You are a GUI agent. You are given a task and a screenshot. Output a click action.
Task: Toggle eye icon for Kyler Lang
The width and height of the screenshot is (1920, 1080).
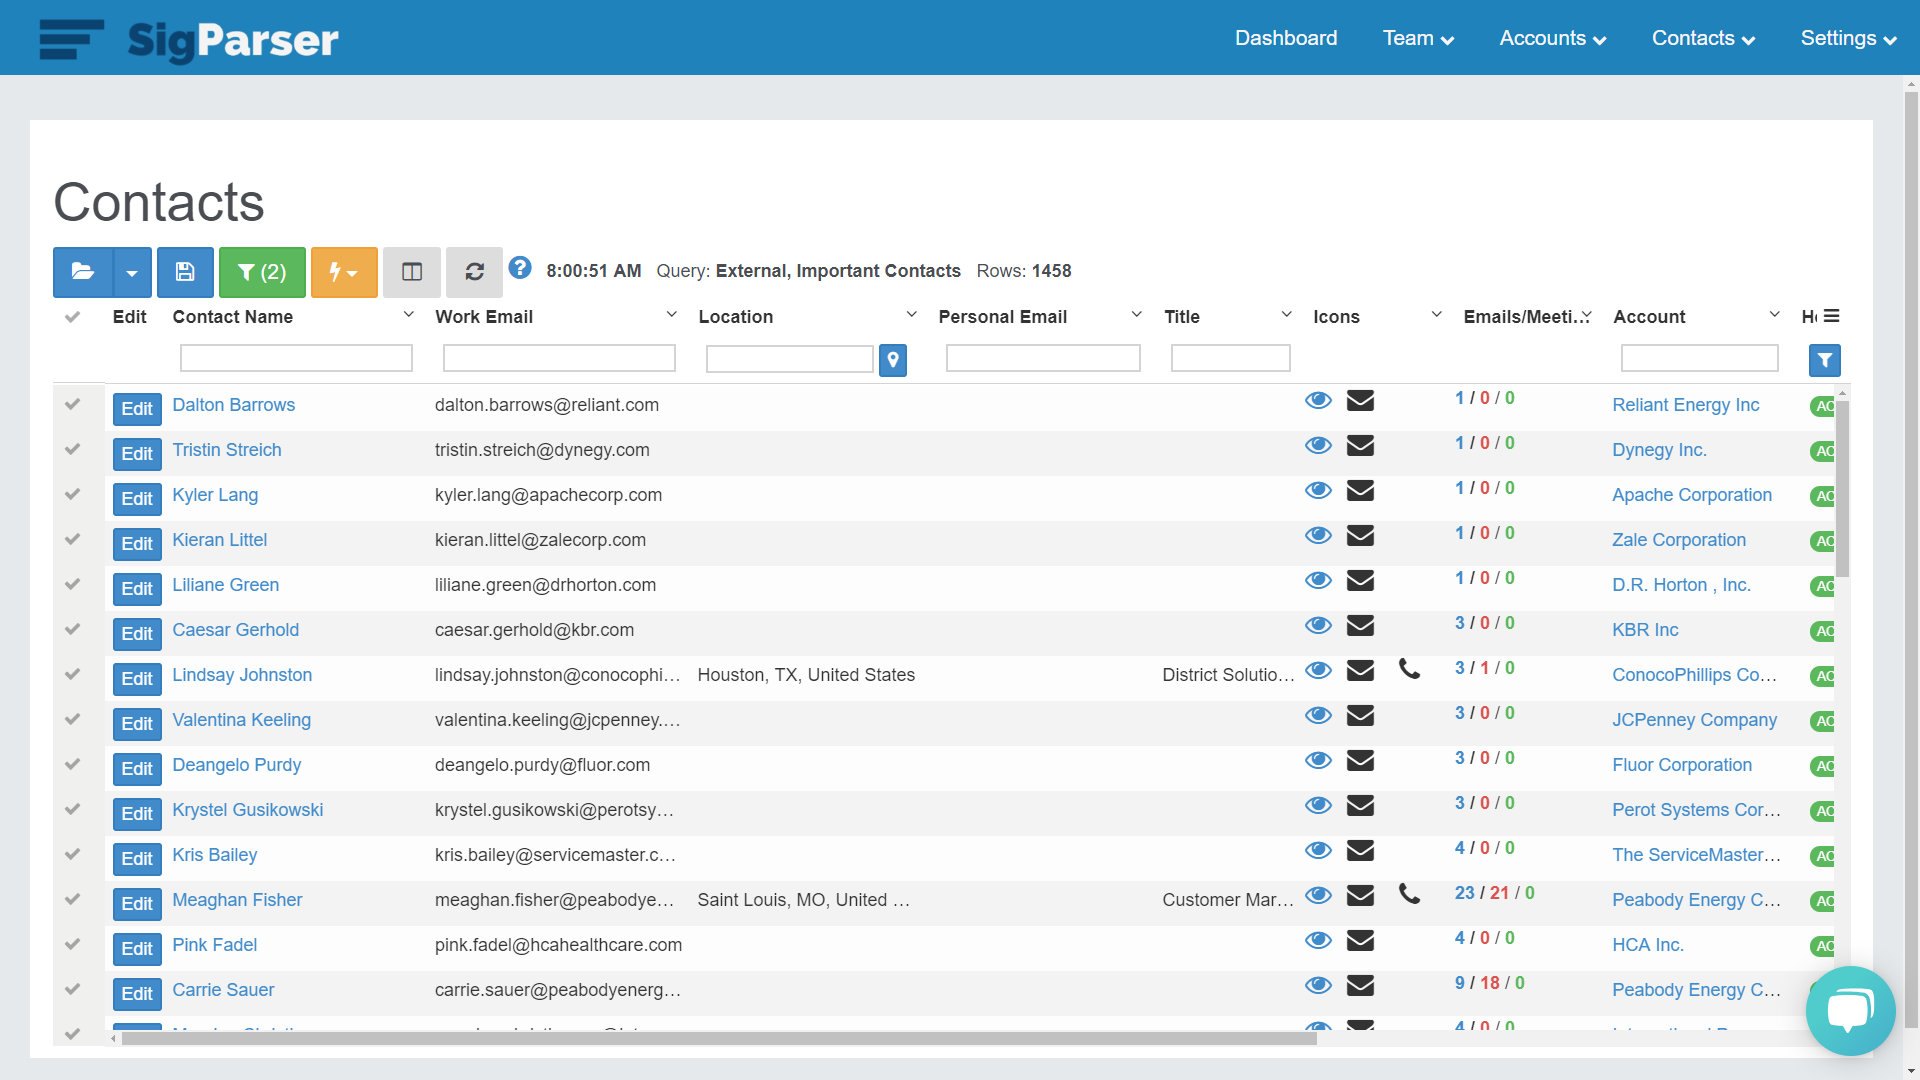pos(1318,491)
